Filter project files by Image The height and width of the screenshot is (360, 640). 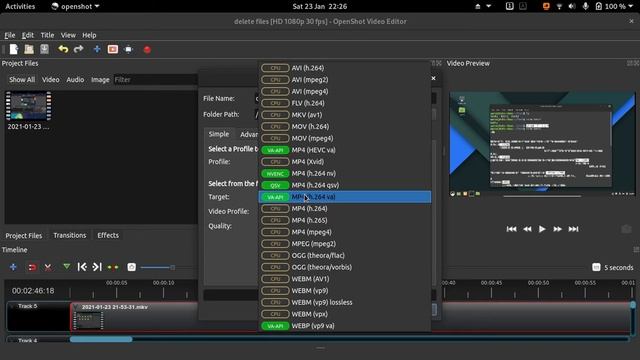click(100, 80)
